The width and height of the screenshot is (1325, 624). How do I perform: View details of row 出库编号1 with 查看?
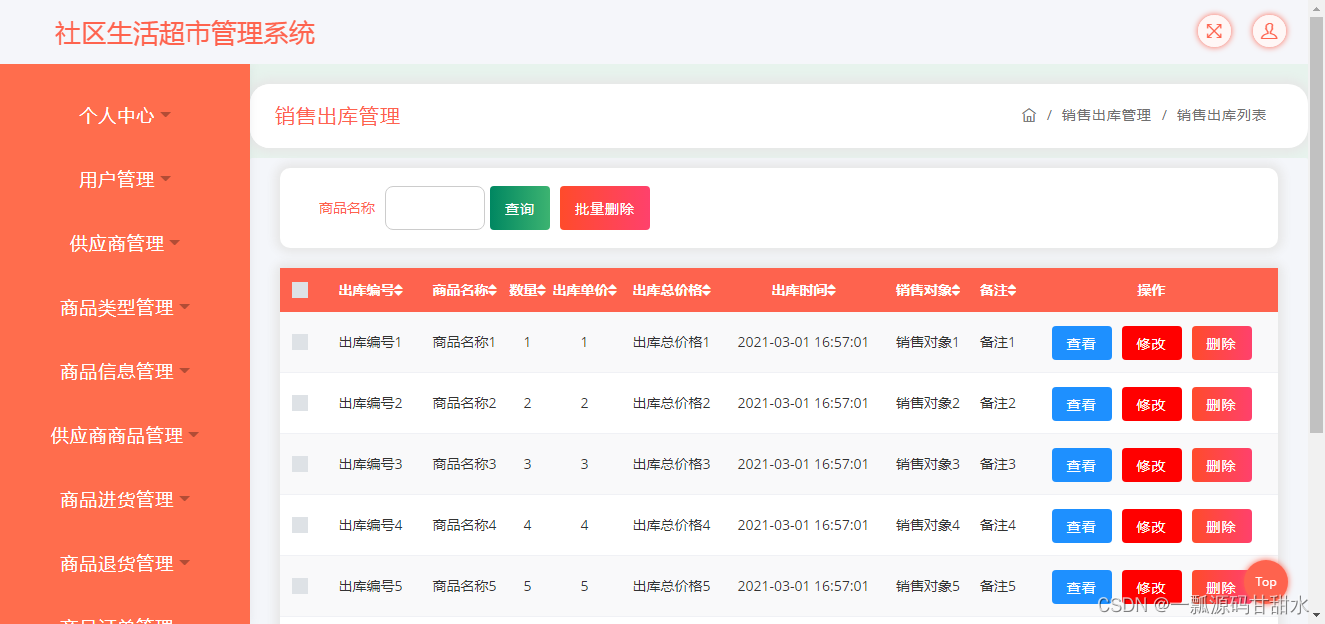pyautogui.click(x=1082, y=343)
